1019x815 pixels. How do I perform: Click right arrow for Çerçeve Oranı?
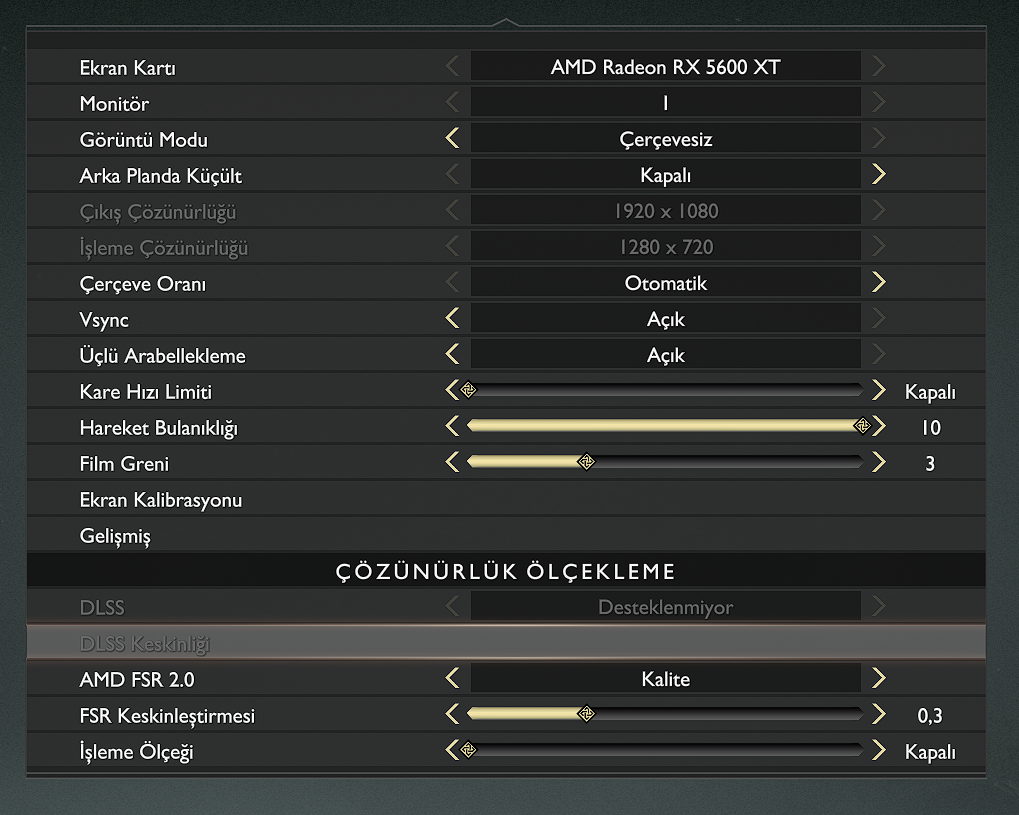pos(878,283)
